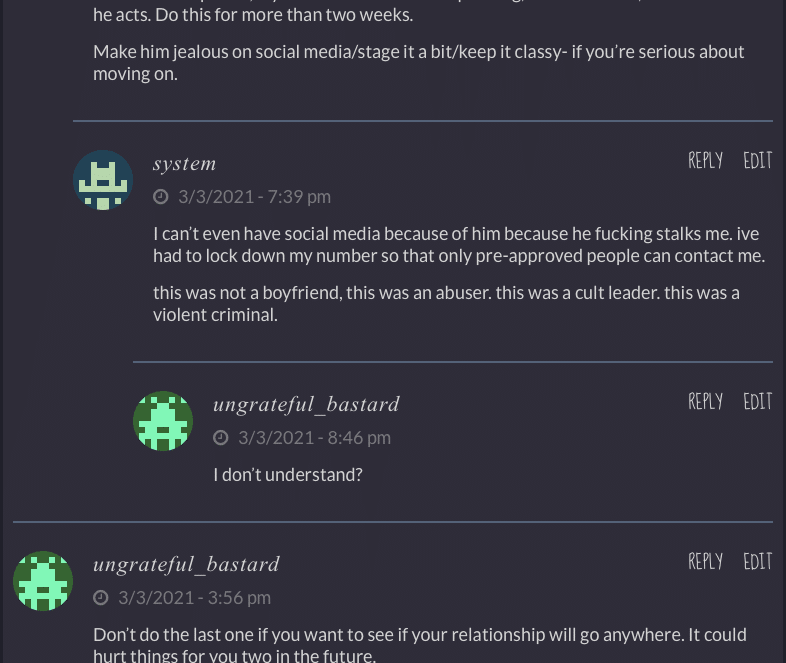The image size is (786, 663).
Task: Click ungrateful_bastard's avatar on the 3:56 pm comment
Action: [43, 581]
